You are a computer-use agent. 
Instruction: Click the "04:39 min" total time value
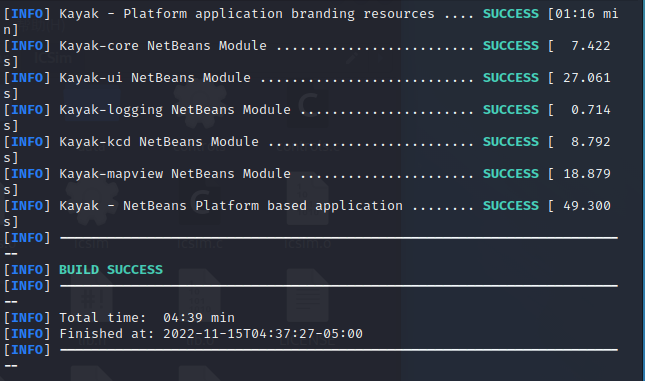199,318
